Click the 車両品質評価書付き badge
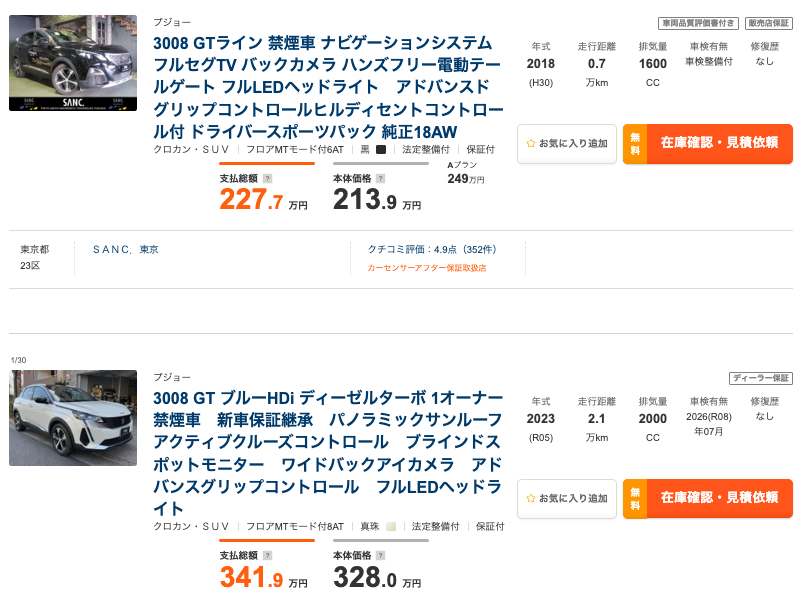 699,23
